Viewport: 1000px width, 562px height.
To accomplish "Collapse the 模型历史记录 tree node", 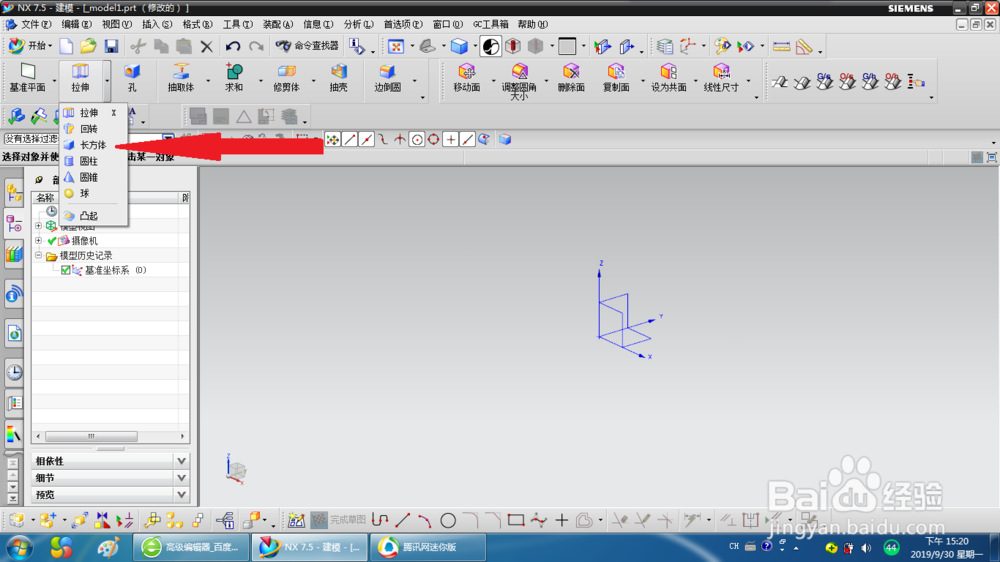I will [38, 255].
